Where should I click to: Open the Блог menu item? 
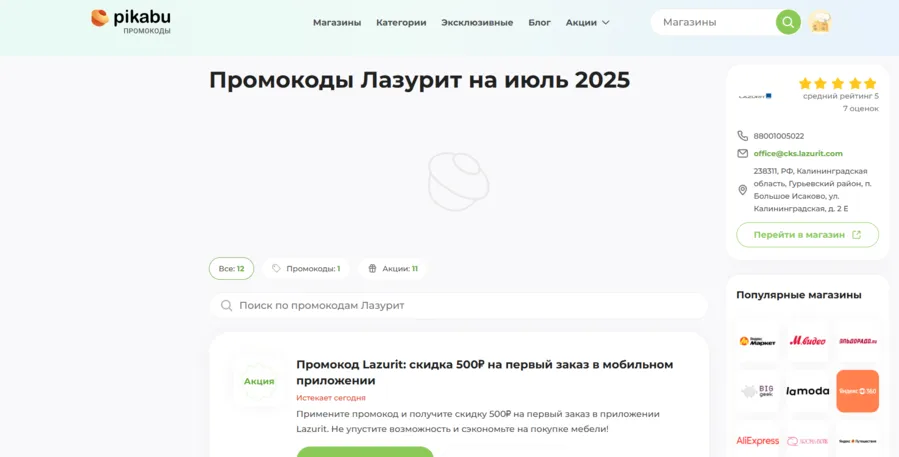539,23
